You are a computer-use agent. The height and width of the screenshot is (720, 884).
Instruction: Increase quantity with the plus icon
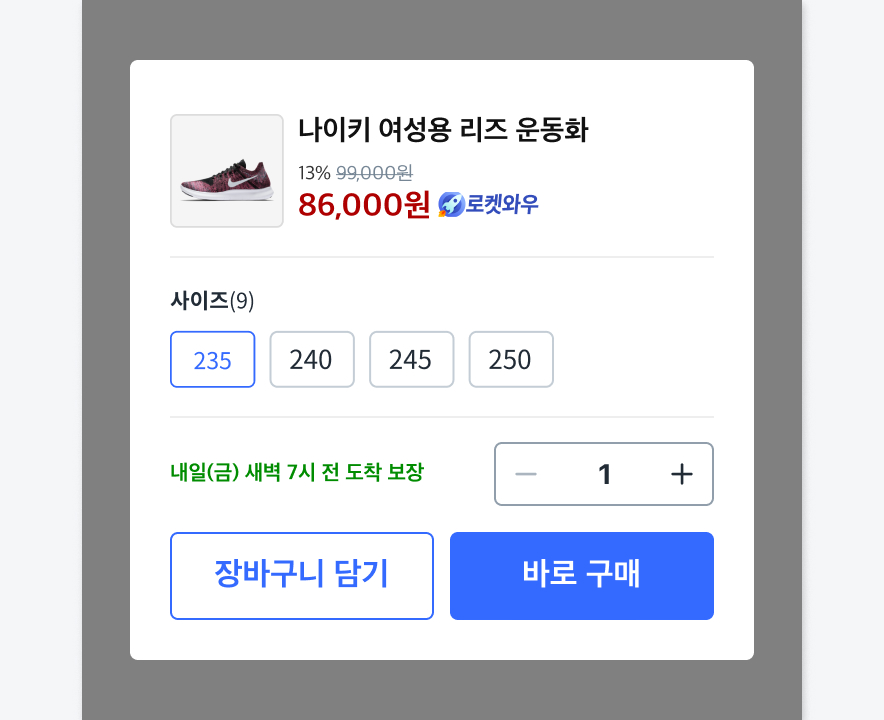[682, 474]
